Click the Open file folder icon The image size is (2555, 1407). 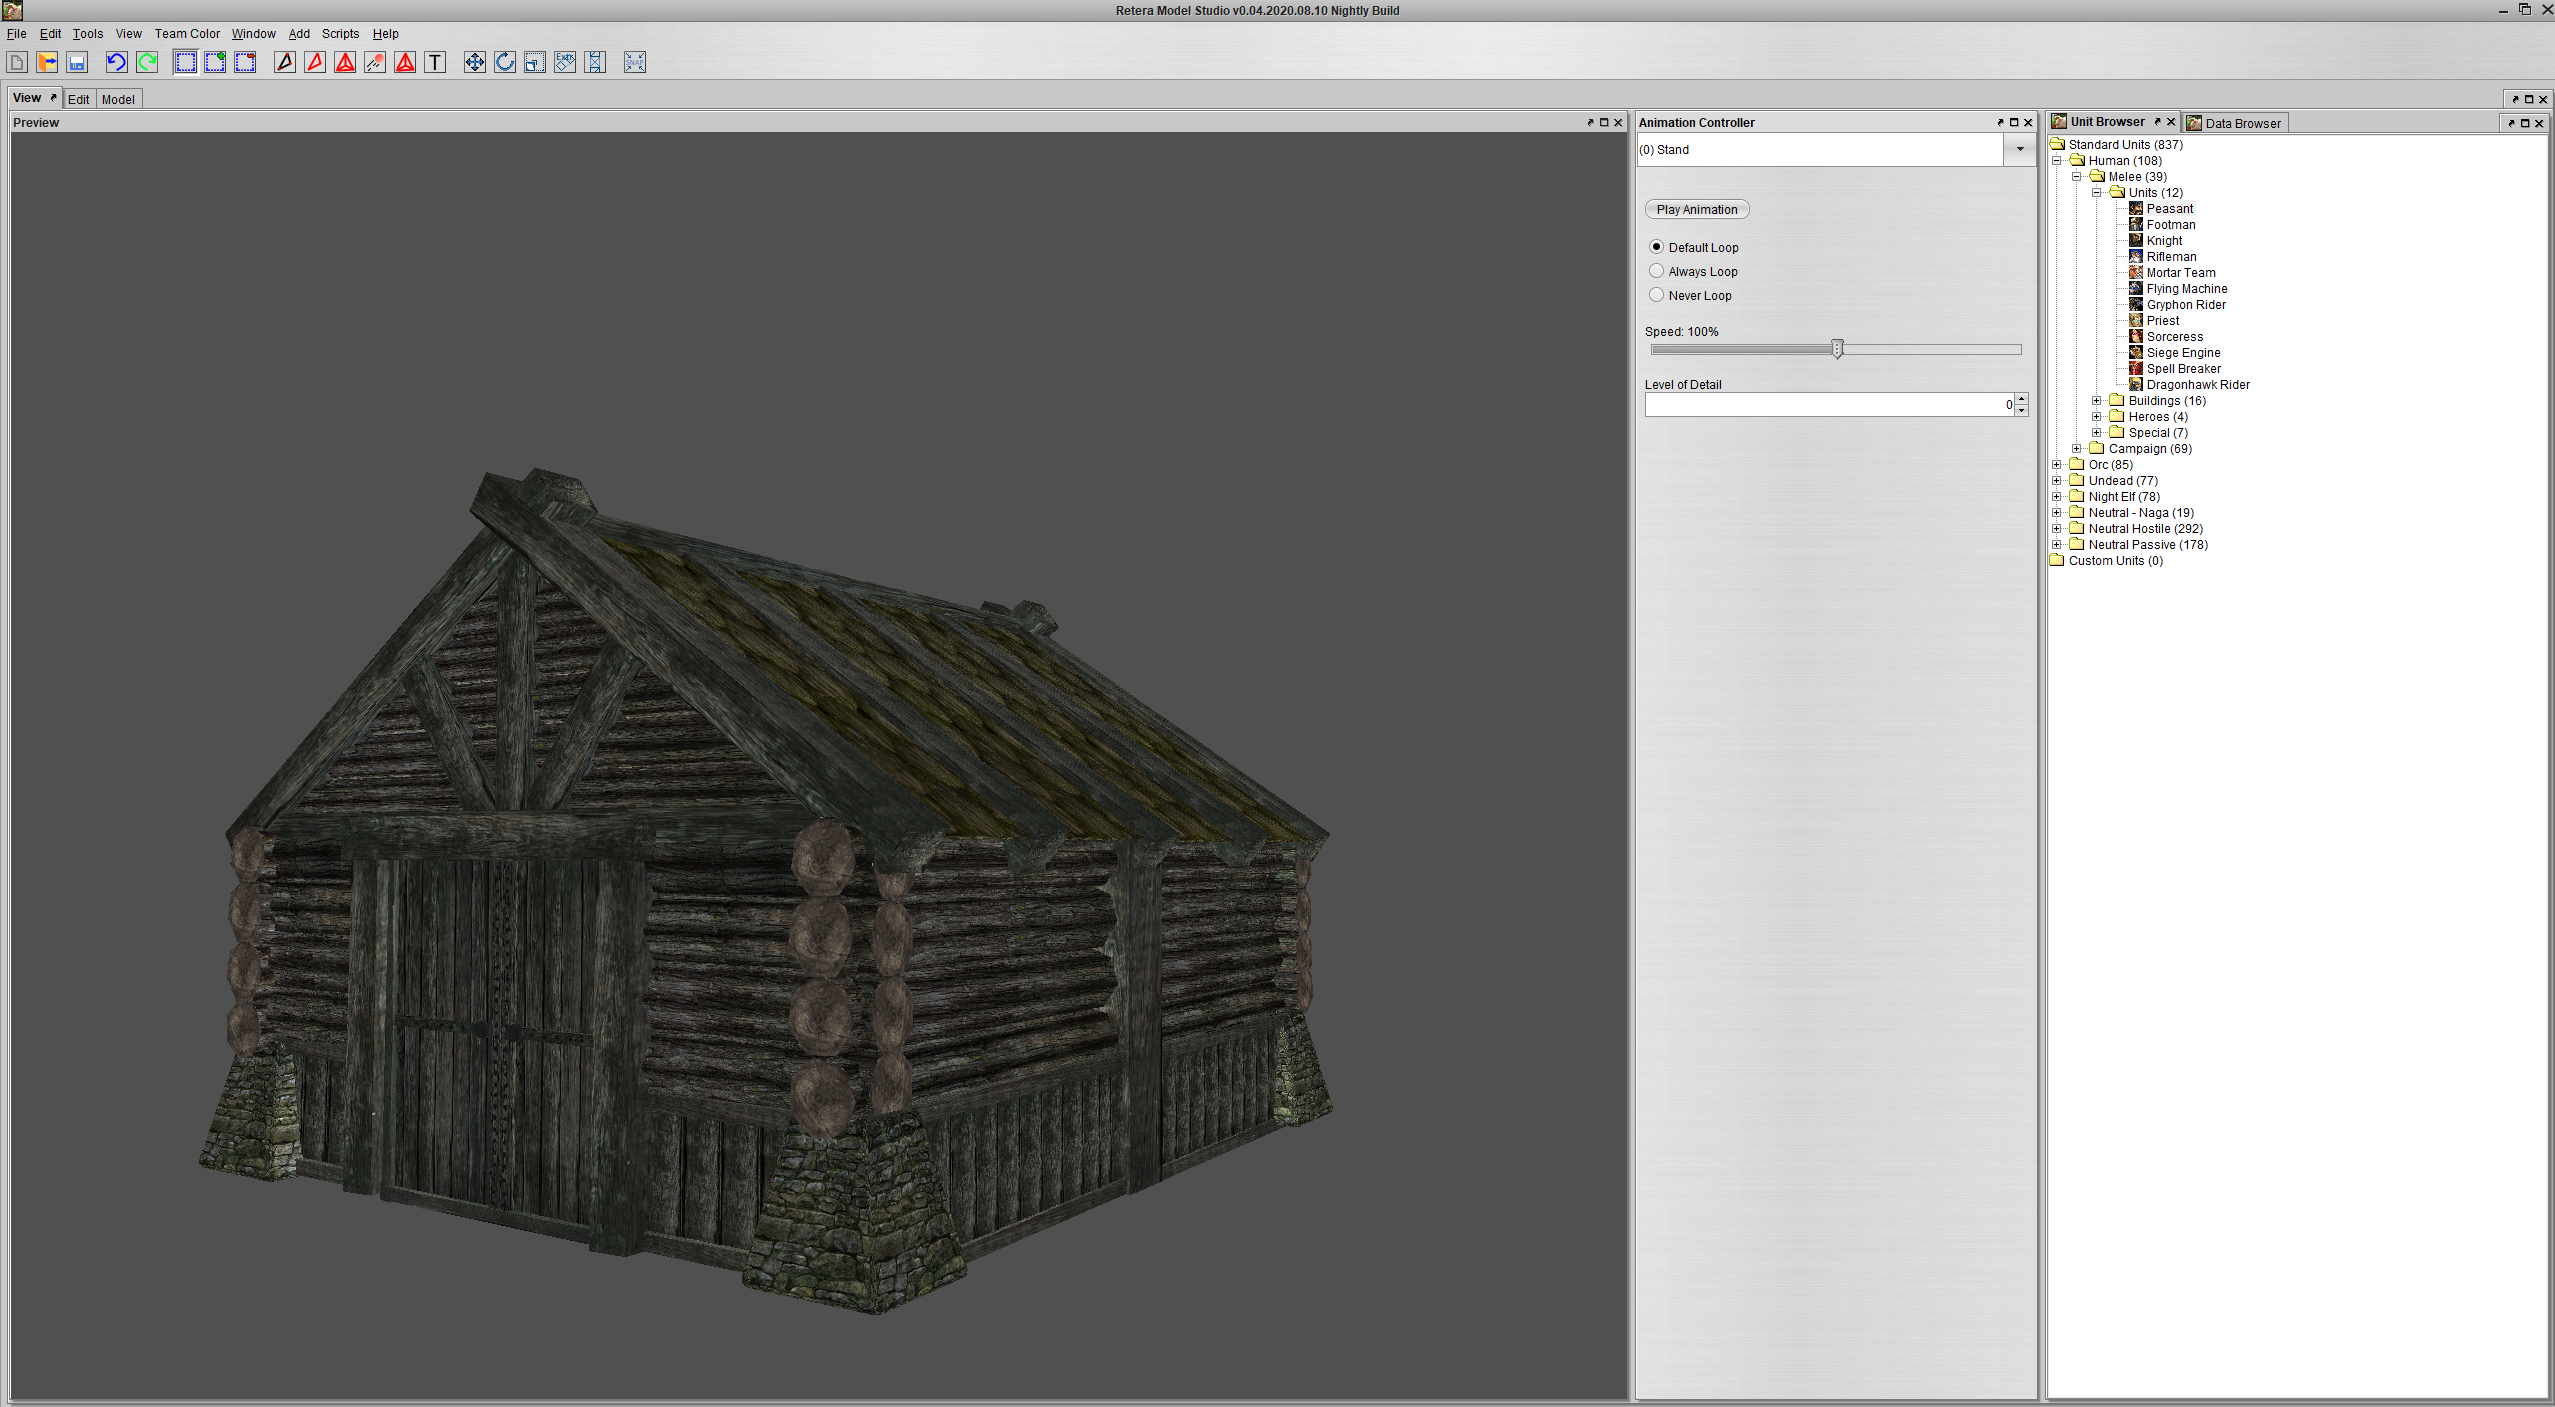click(x=47, y=62)
